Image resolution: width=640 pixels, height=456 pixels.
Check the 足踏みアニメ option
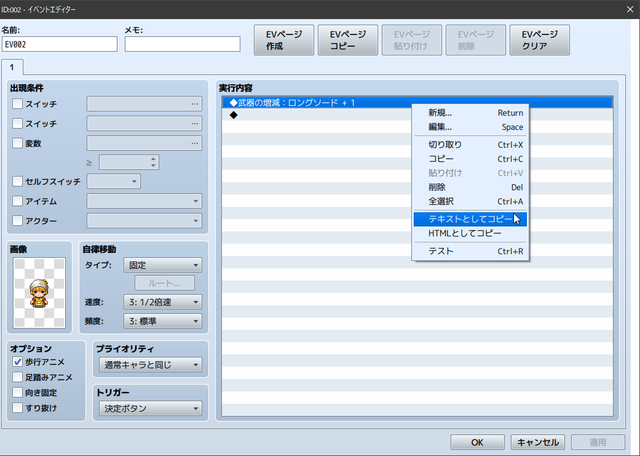pos(17,377)
